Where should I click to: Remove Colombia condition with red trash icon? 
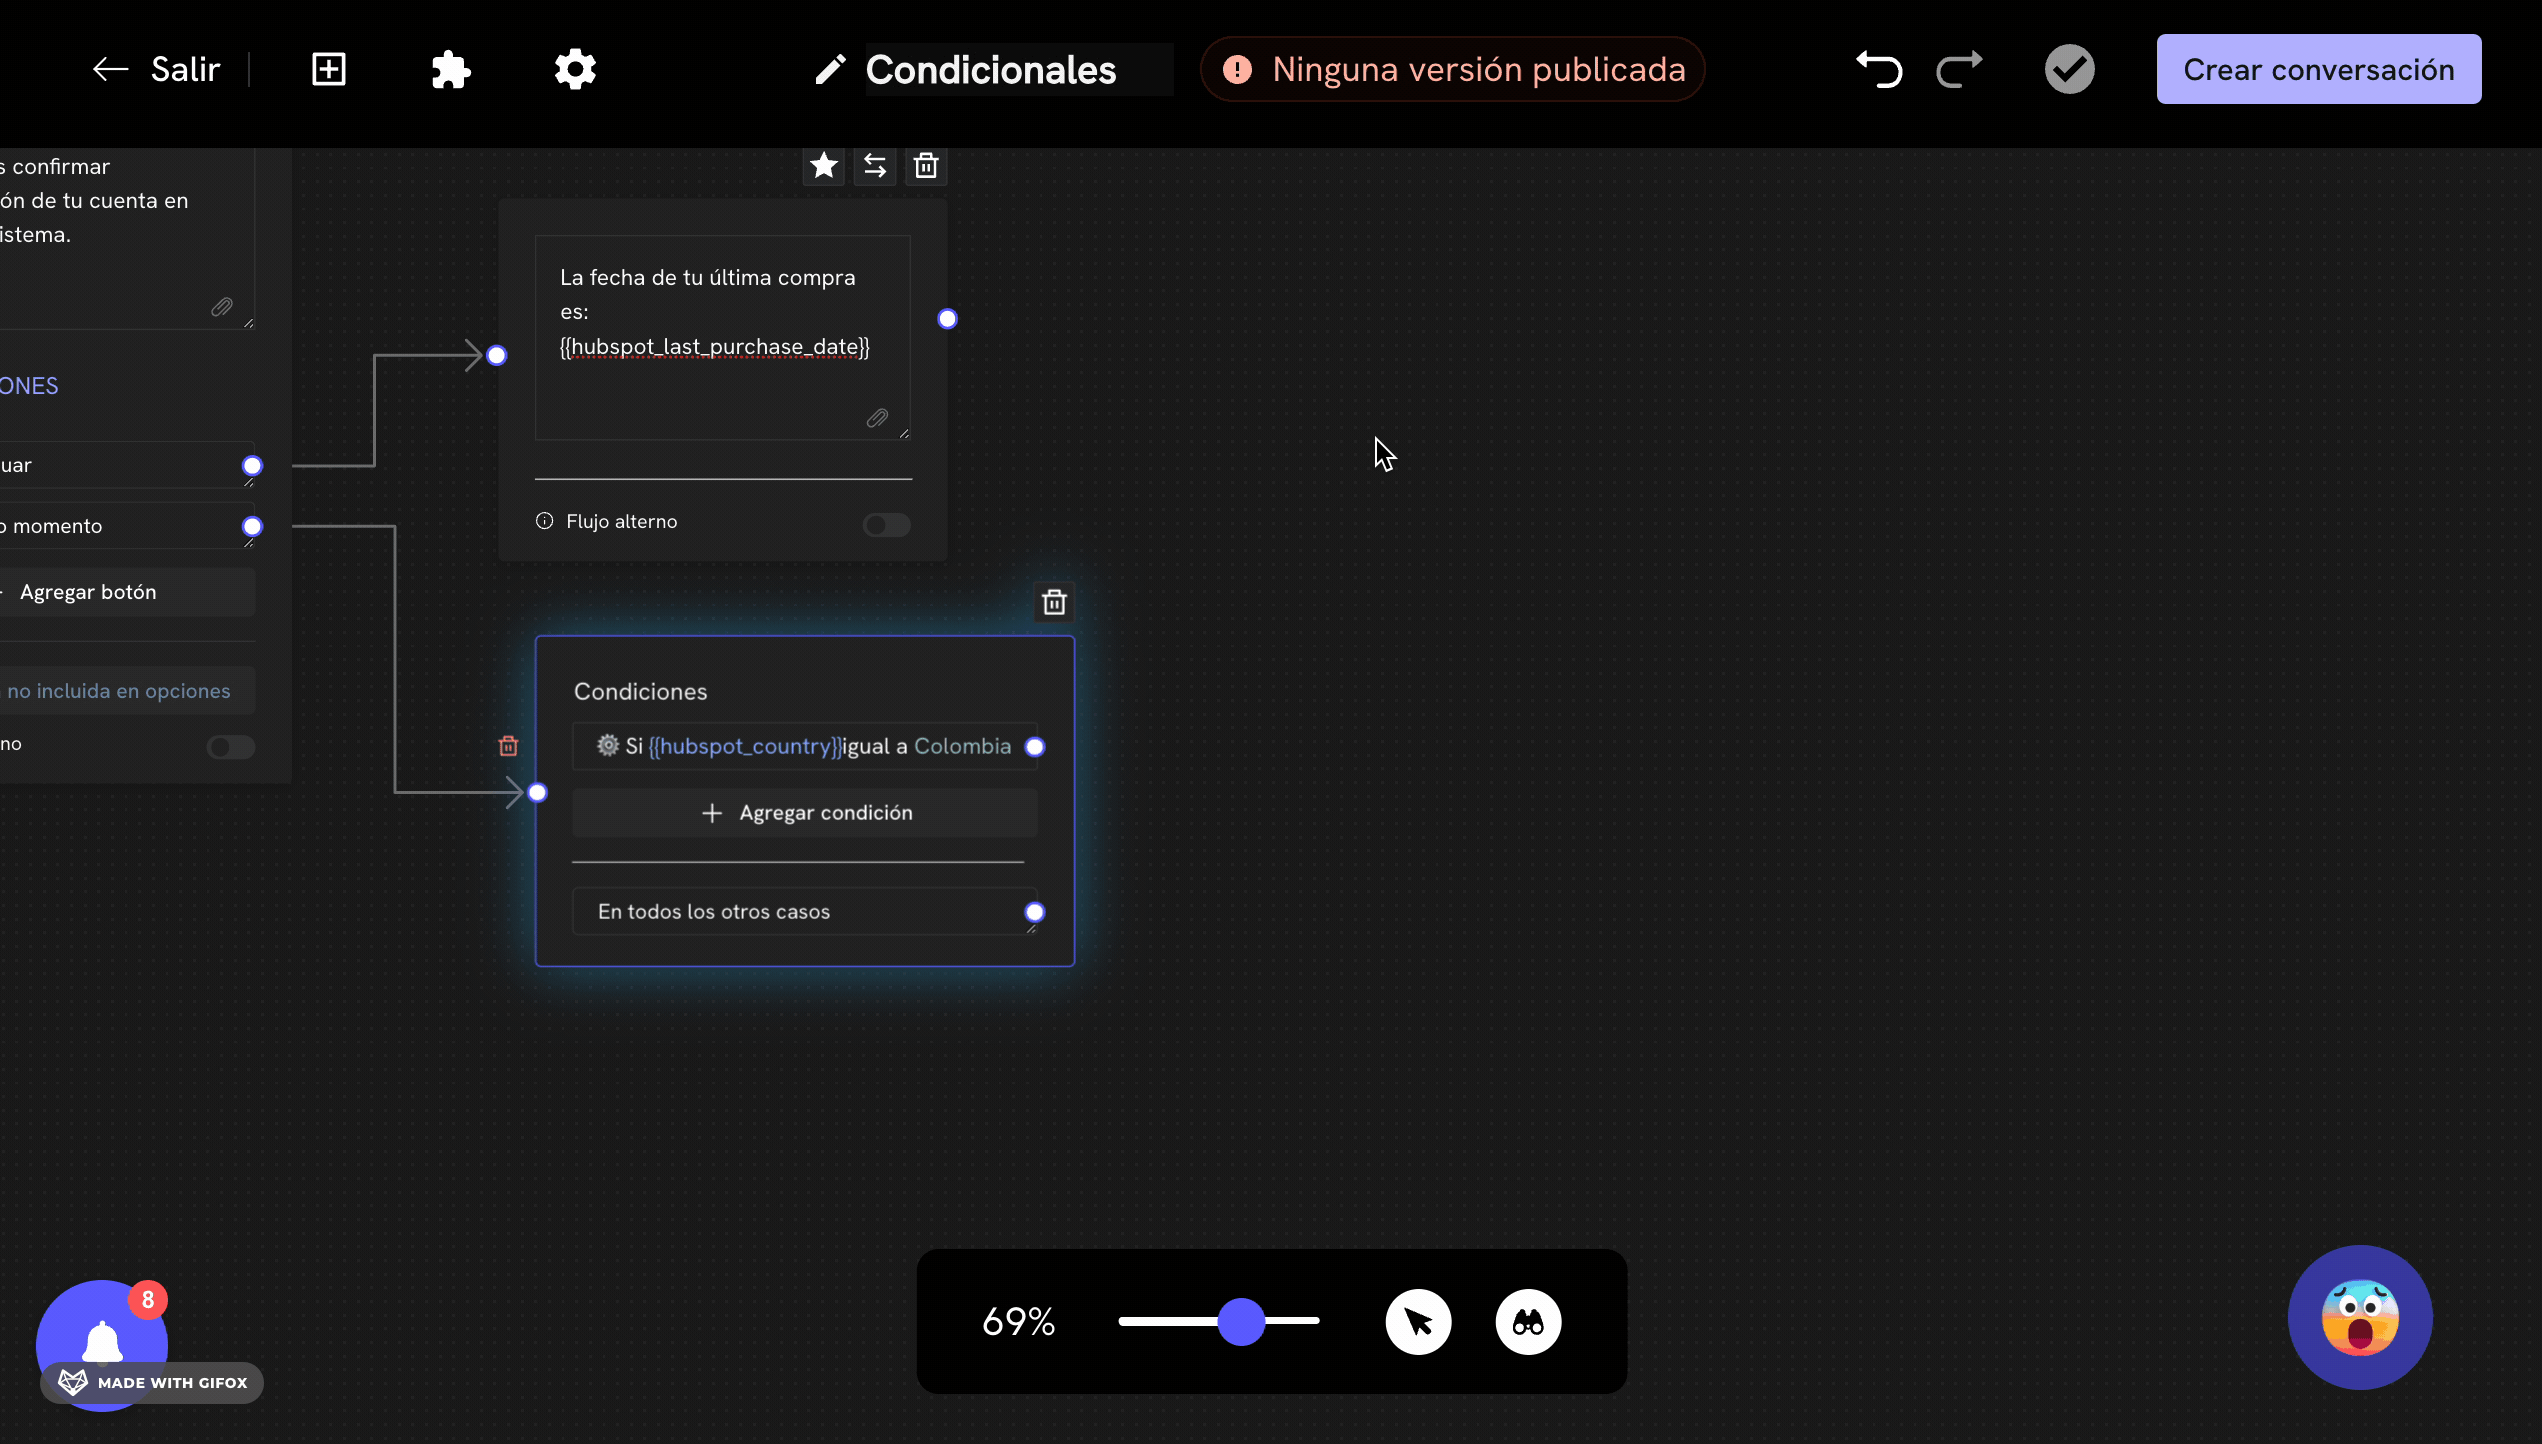click(x=508, y=746)
